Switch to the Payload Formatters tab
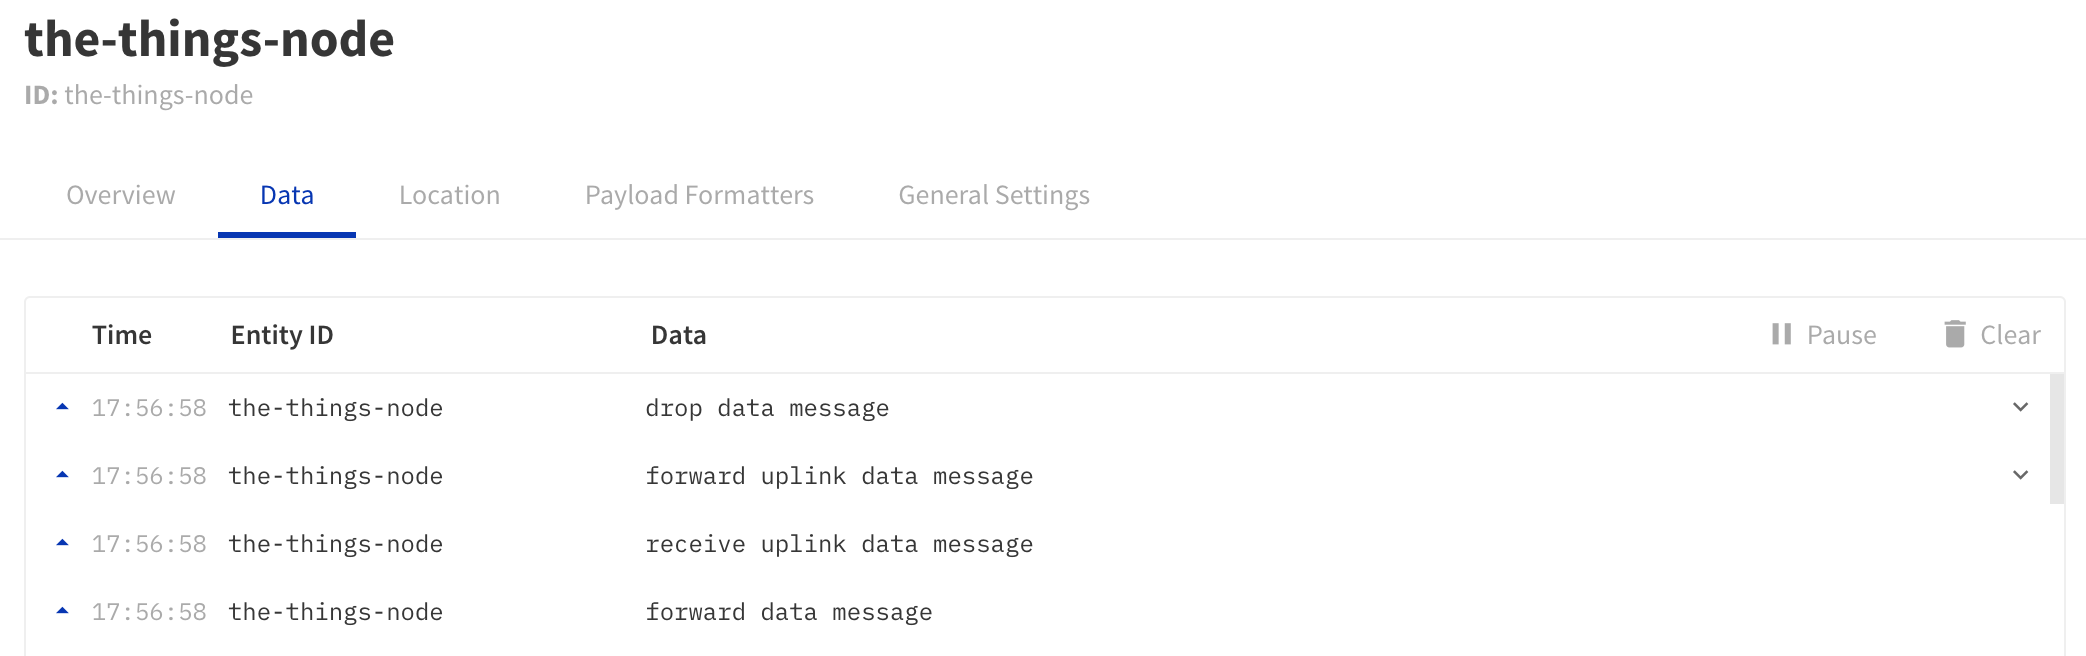Screen dimensions: 2086x656 point(699,195)
